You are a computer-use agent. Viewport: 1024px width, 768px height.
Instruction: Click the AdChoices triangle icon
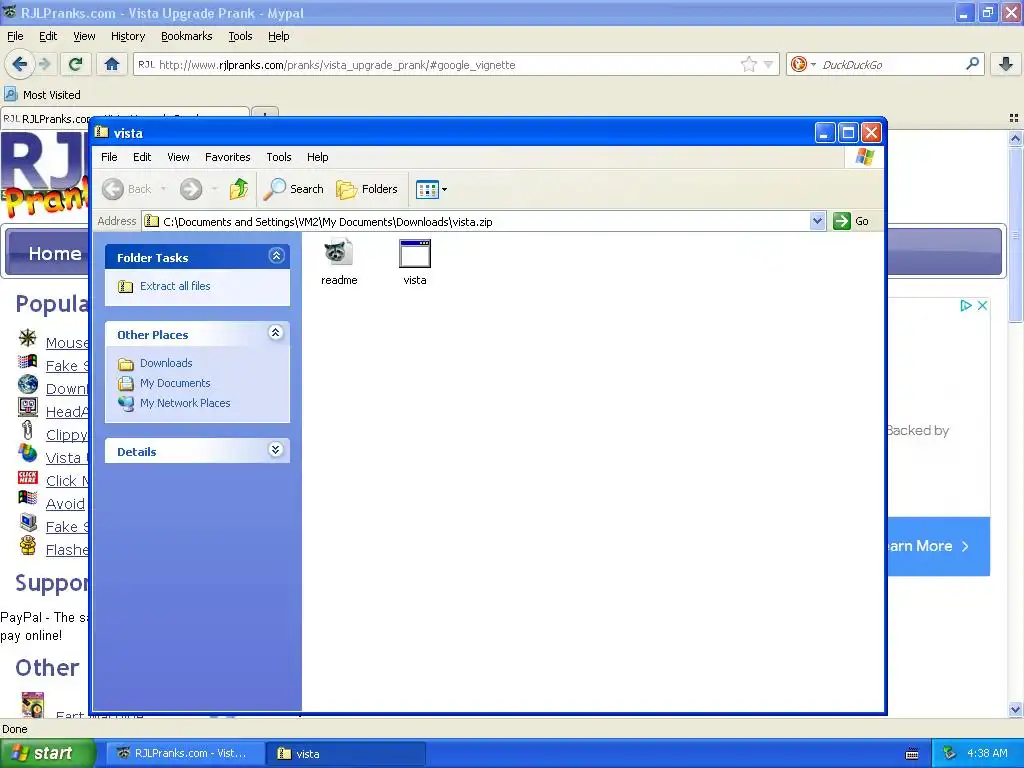click(x=966, y=306)
